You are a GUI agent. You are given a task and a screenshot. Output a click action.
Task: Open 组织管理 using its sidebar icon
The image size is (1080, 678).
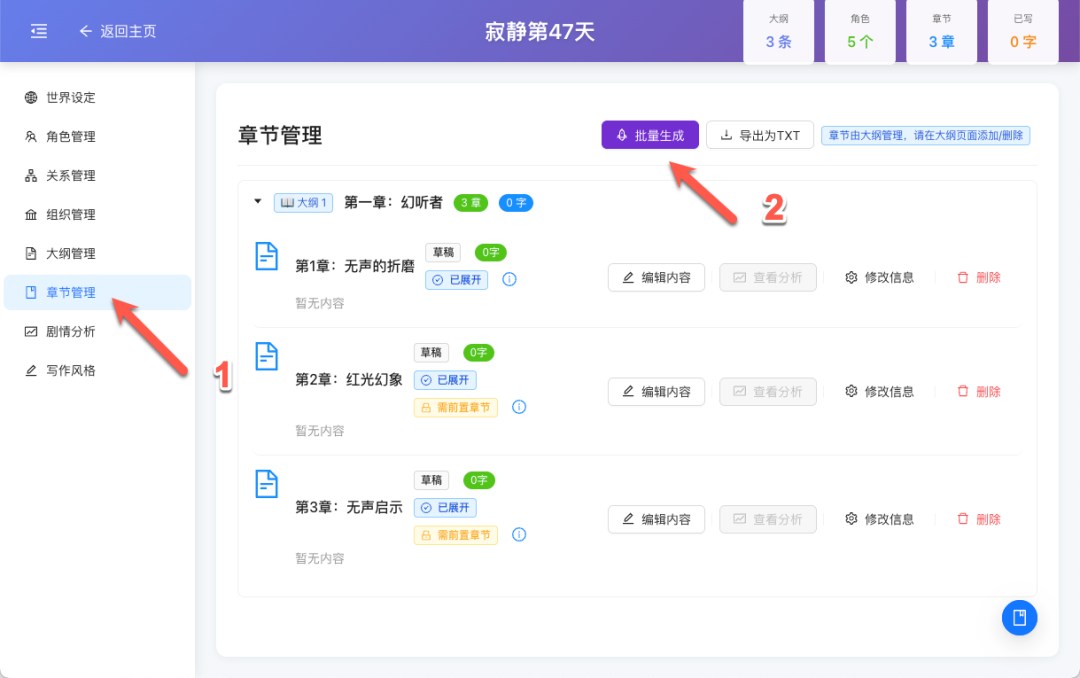28,214
